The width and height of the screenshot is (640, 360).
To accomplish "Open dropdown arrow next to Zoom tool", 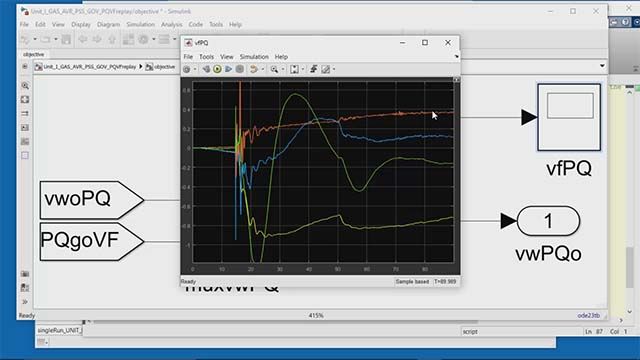I will click(x=283, y=69).
